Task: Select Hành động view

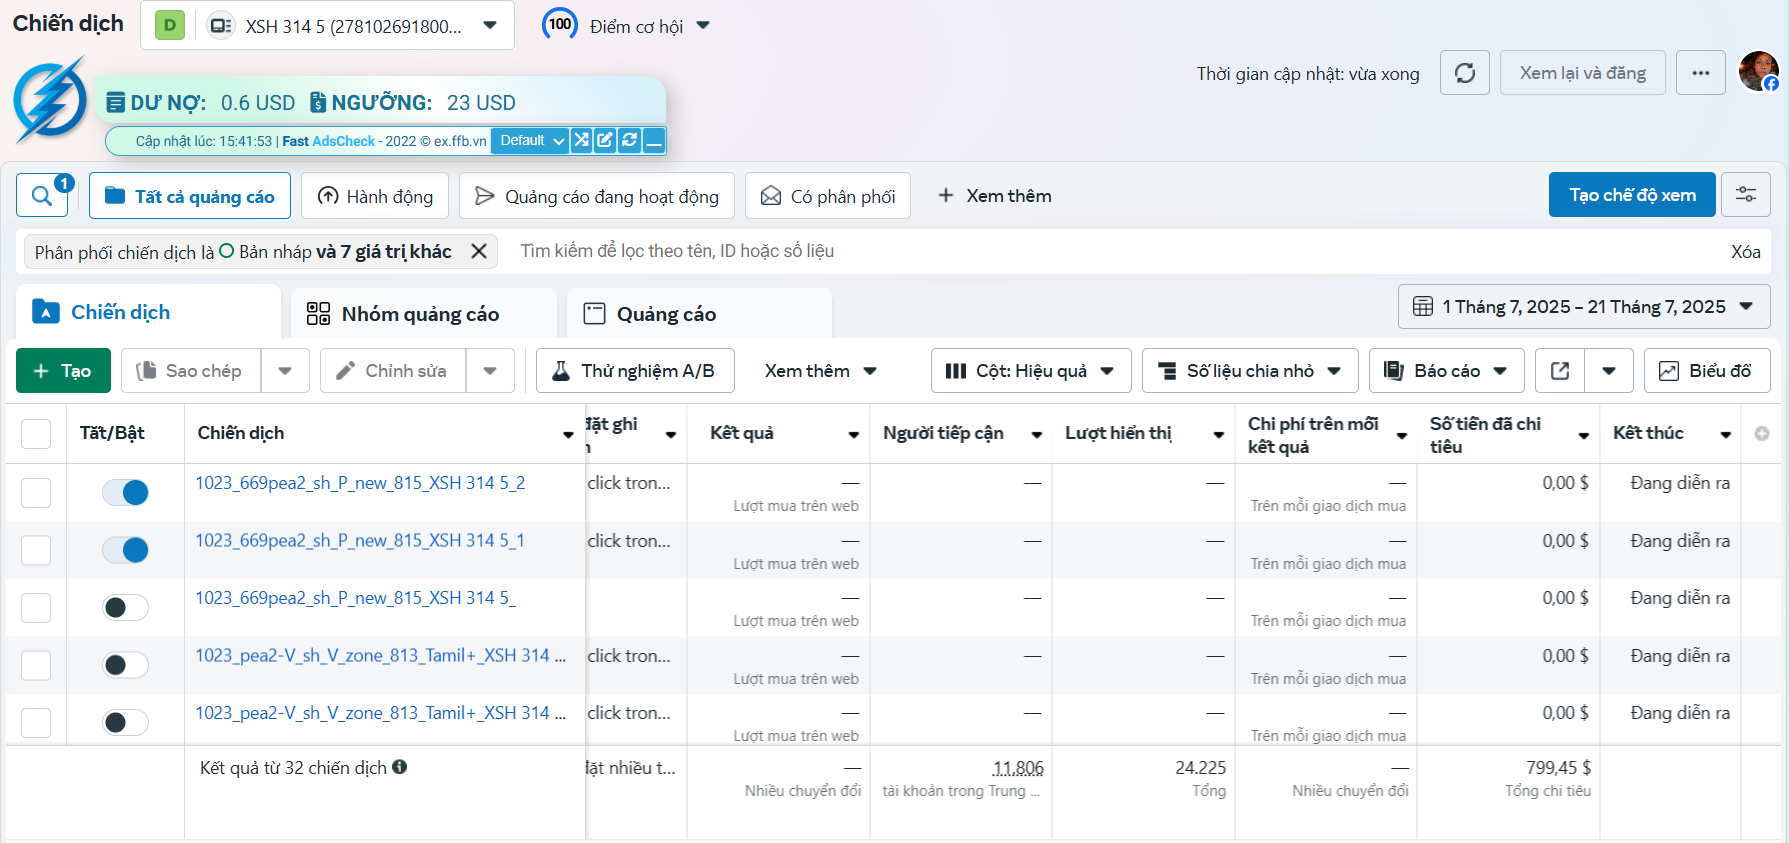Action: tap(375, 196)
